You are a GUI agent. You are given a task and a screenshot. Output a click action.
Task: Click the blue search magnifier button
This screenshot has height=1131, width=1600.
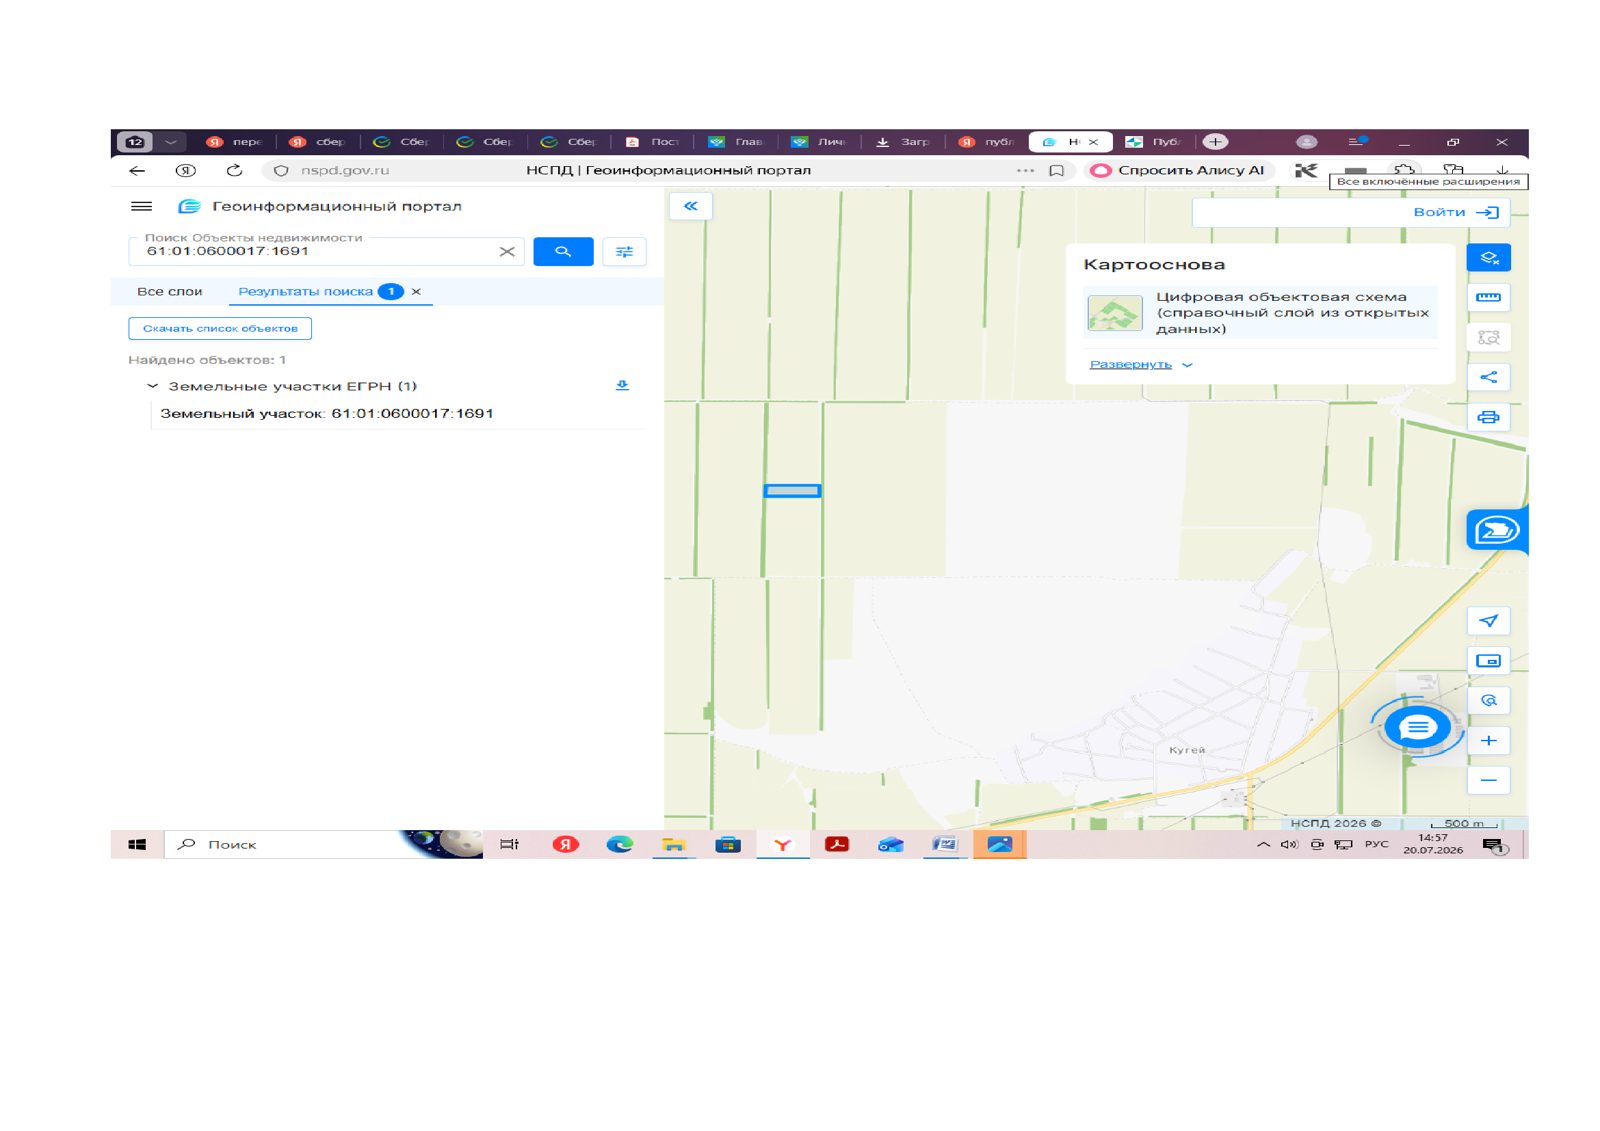[x=563, y=252]
